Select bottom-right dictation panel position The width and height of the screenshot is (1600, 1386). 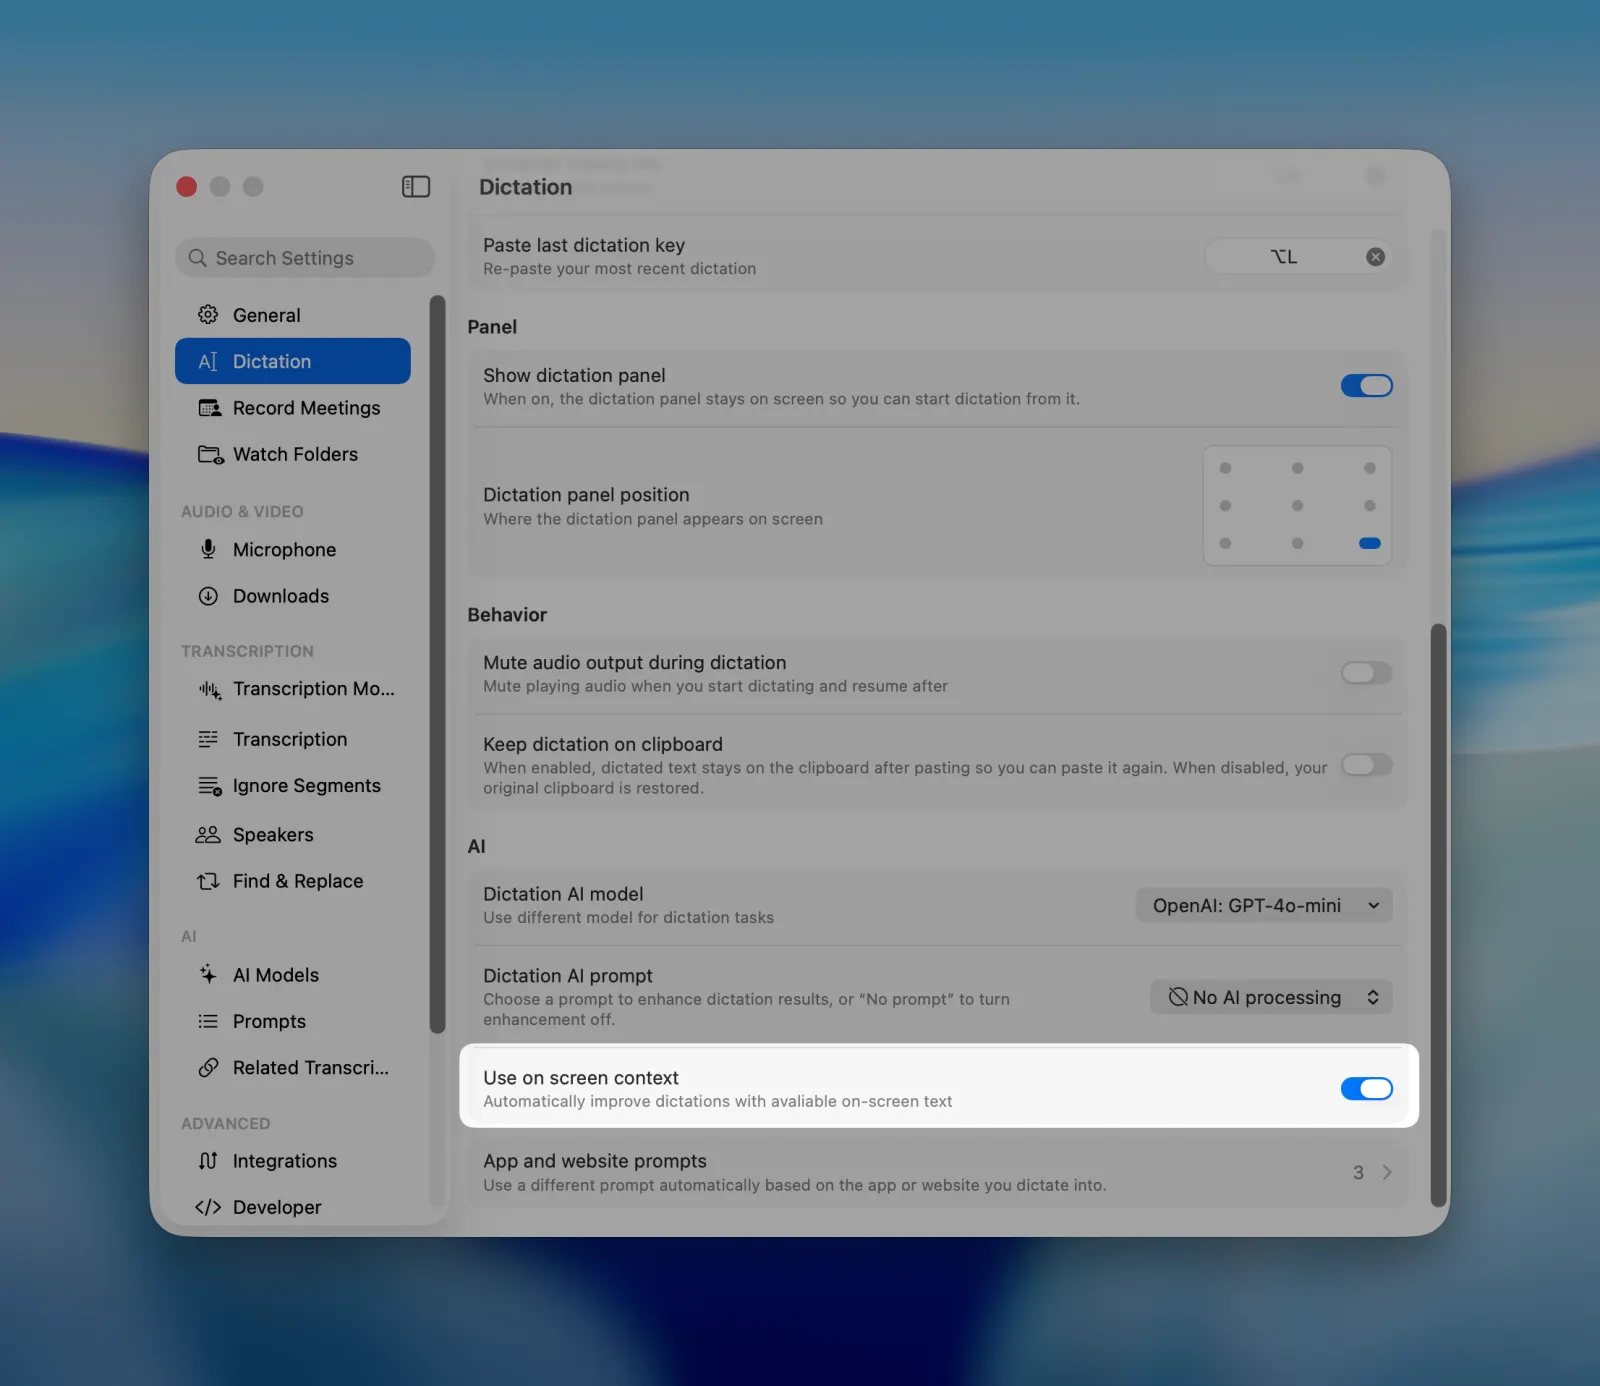pyautogui.click(x=1370, y=543)
